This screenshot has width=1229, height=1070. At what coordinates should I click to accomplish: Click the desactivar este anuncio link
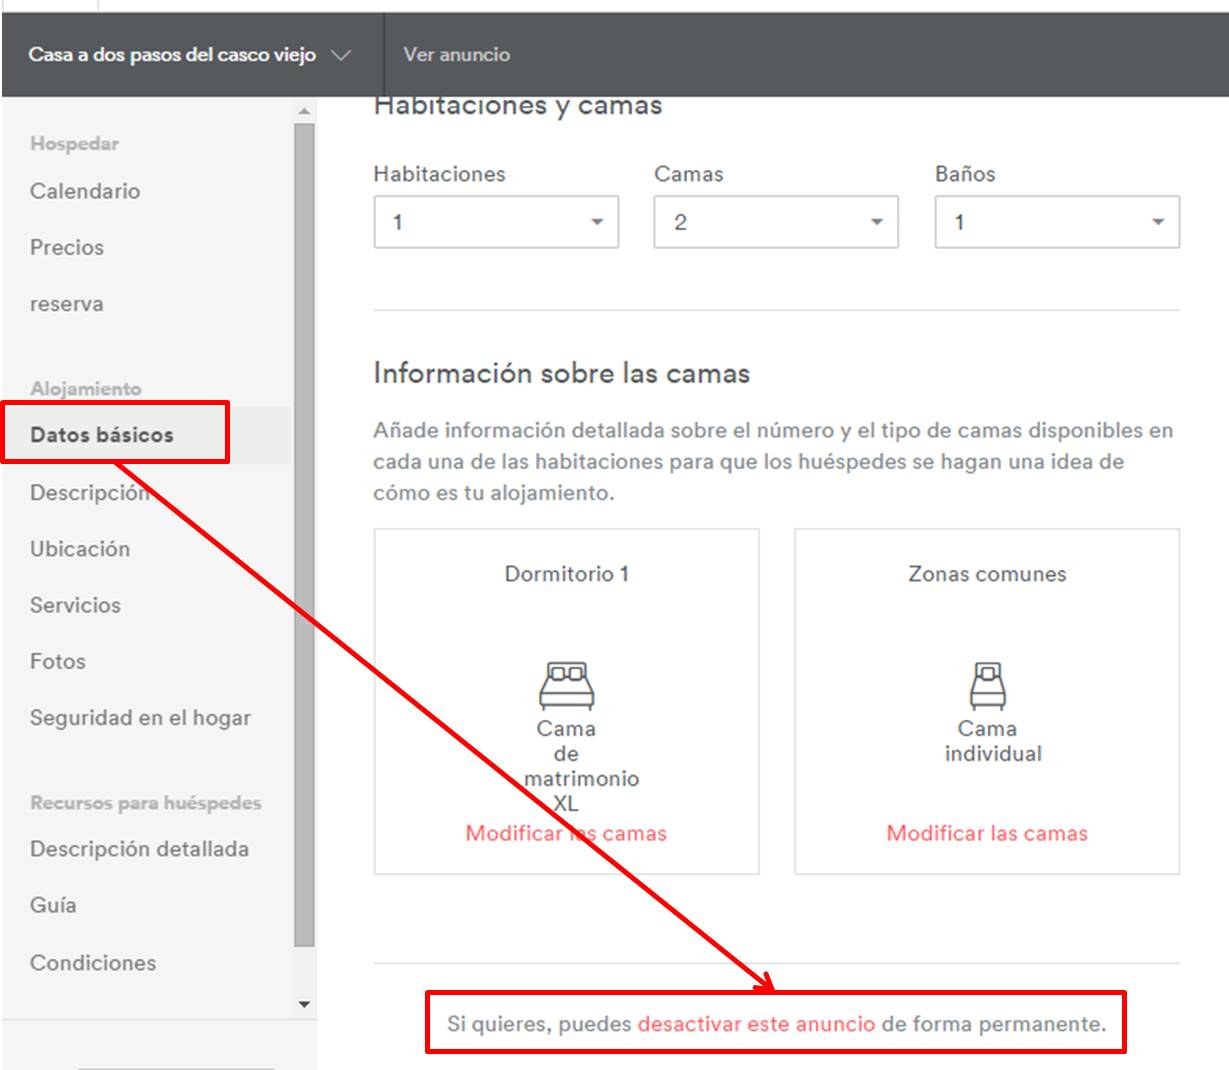click(x=756, y=1024)
